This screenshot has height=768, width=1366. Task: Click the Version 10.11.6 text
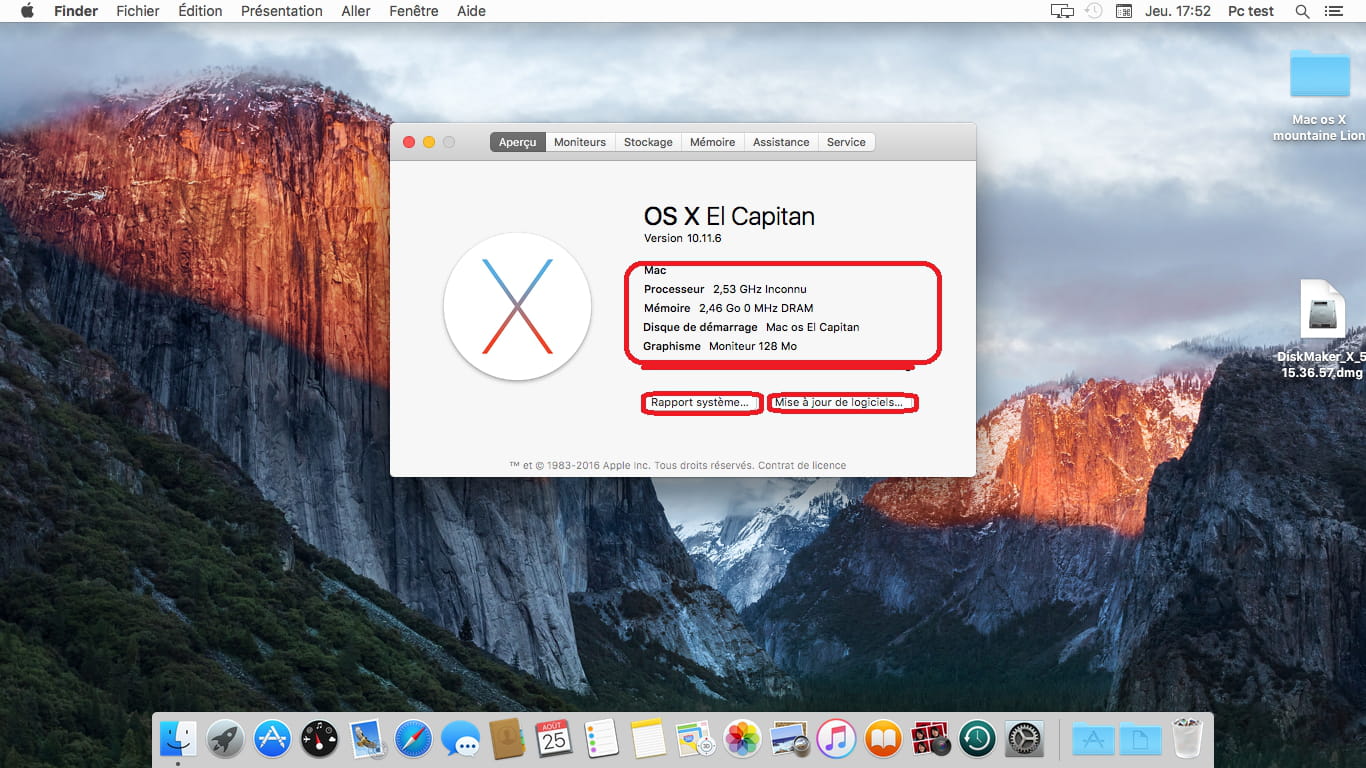pyautogui.click(x=682, y=238)
